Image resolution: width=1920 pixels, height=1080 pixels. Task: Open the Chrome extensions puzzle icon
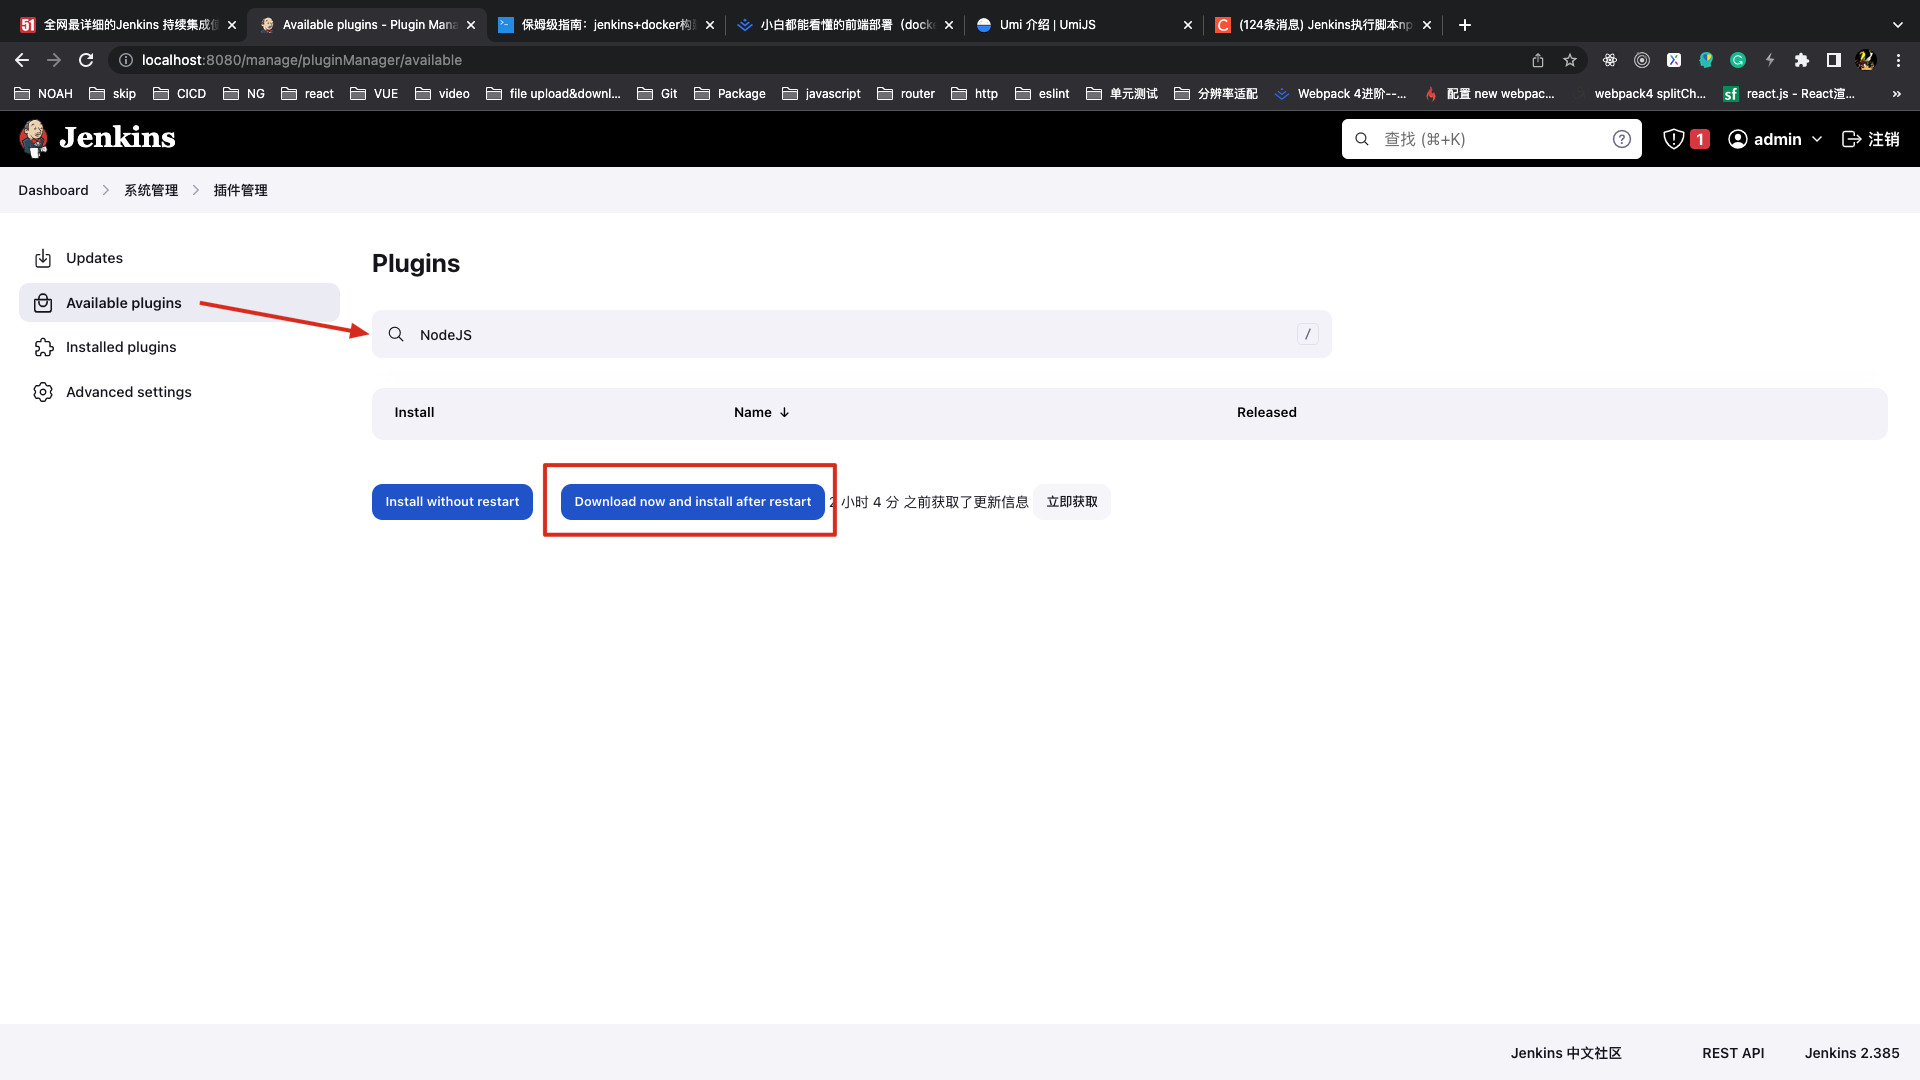click(x=1802, y=60)
